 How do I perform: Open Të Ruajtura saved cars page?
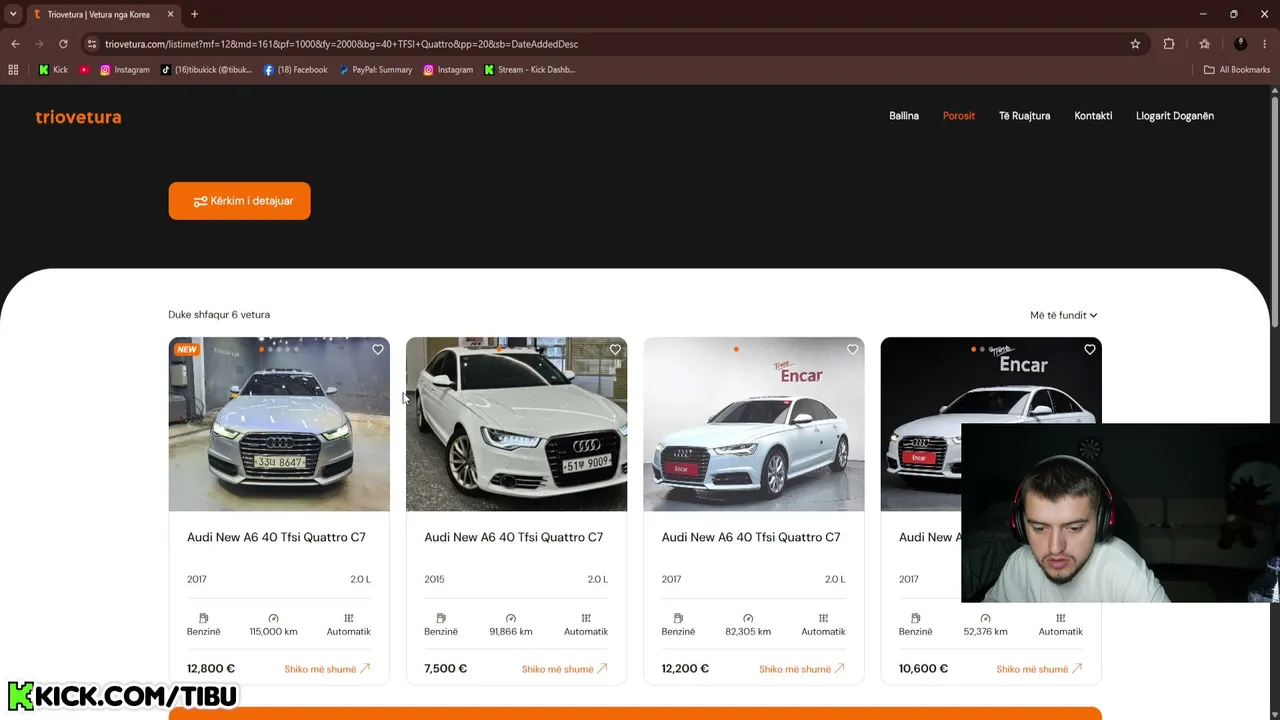(1025, 116)
